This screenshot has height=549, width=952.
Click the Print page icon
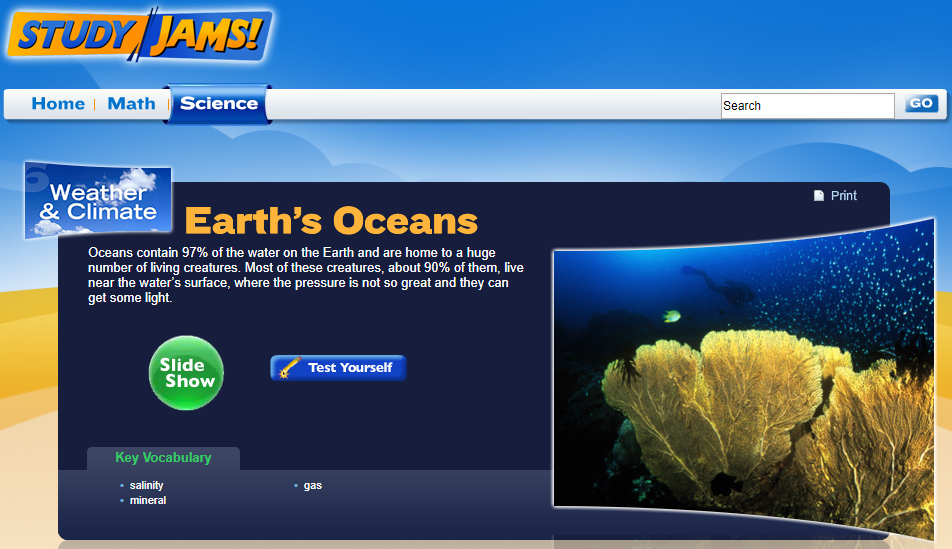click(818, 196)
